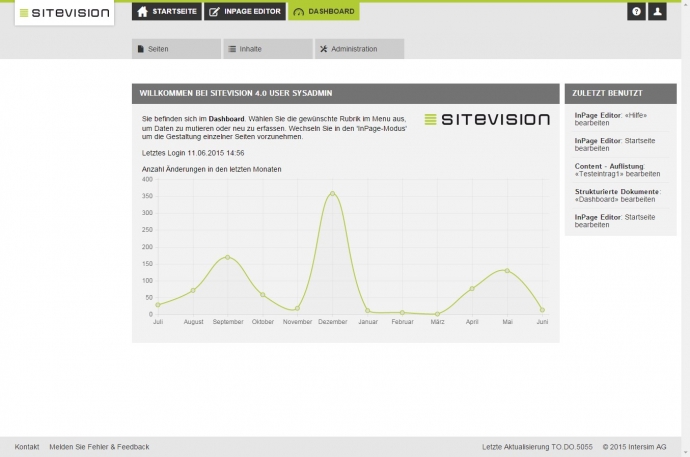
Task: Open recent item Strukturierte Dokumente «Dashboard»
Action: tap(618, 196)
